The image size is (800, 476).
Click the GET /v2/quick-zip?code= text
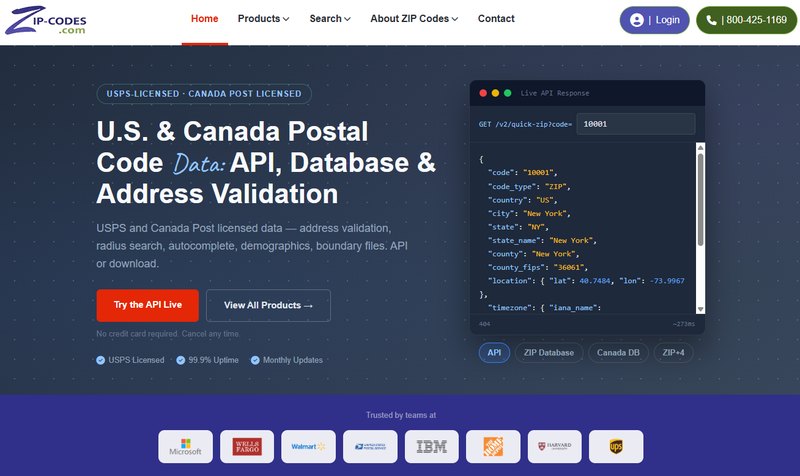point(525,124)
